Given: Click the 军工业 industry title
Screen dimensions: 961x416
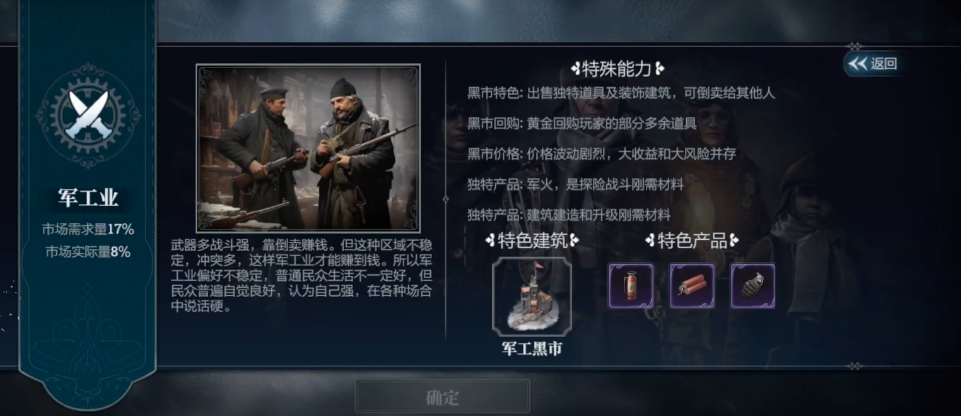Looking at the screenshot, I should (88, 198).
